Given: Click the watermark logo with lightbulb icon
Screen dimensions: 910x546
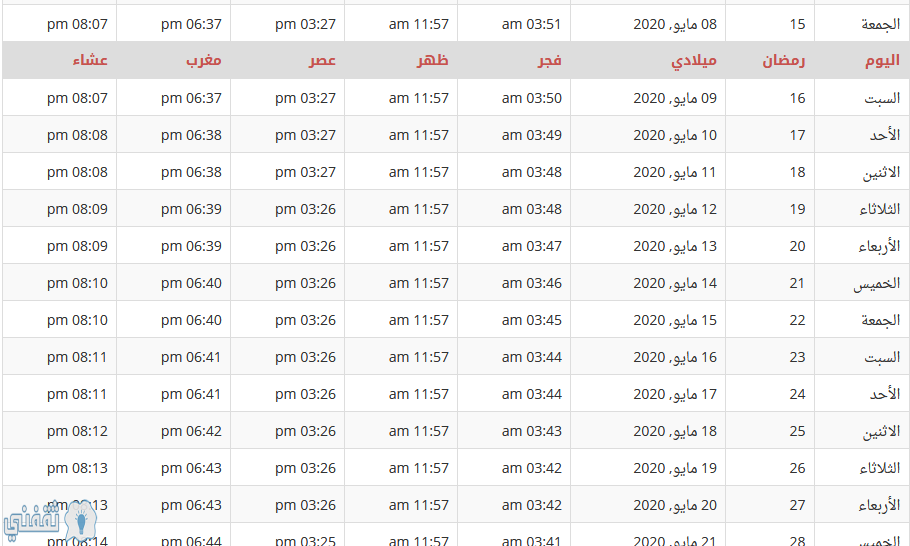Looking at the screenshot, I should (49, 520).
